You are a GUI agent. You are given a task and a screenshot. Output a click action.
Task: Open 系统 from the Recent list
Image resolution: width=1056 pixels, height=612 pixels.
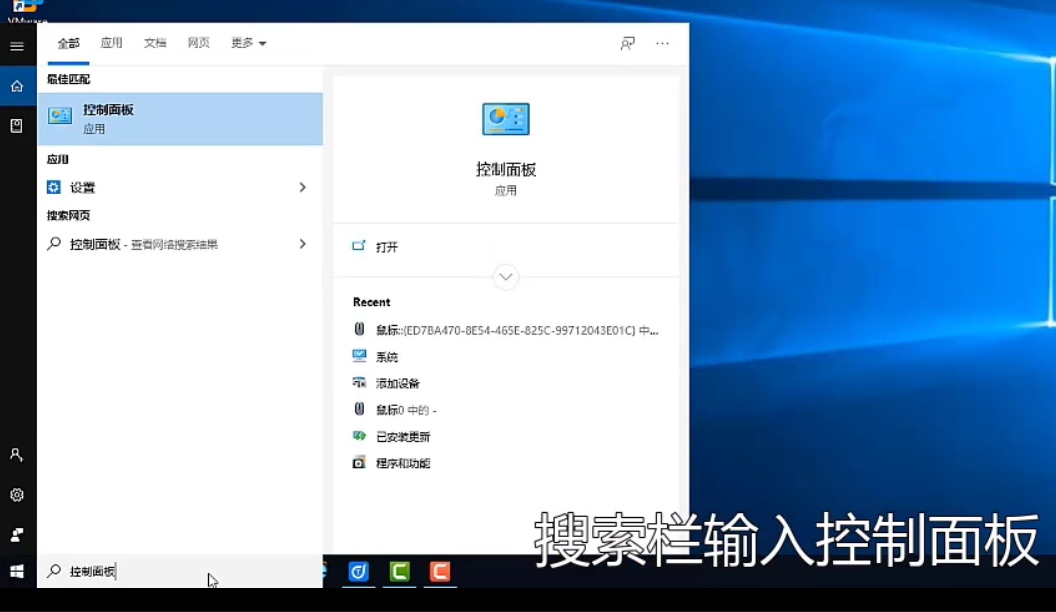tap(388, 356)
